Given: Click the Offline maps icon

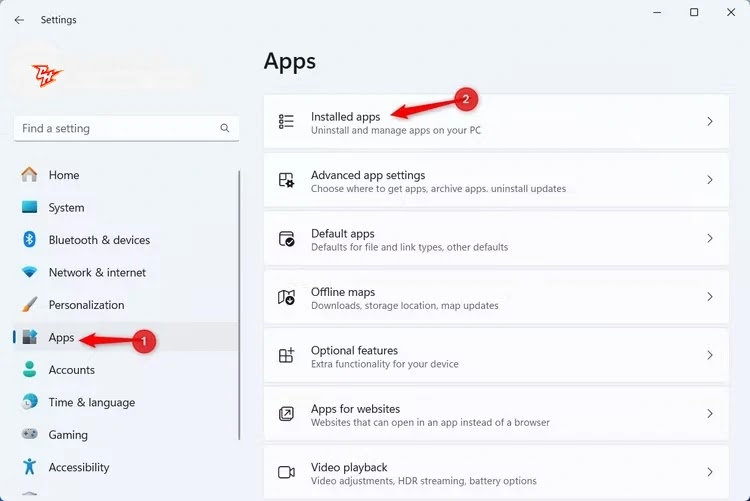Looking at the screenshot, I should (x=286, y=297).
